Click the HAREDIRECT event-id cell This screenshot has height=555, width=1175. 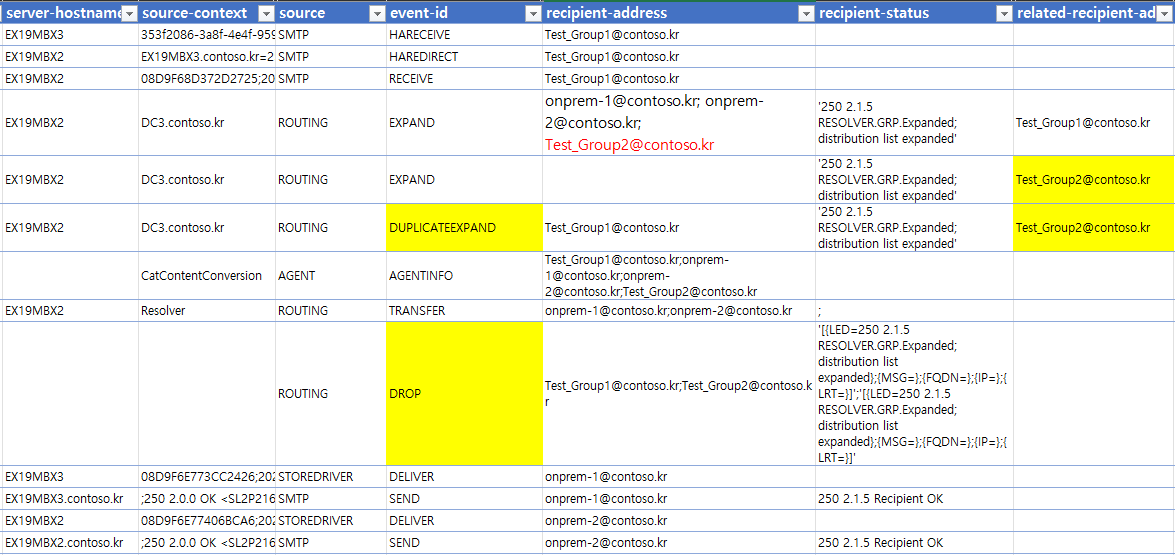(465, 57)
